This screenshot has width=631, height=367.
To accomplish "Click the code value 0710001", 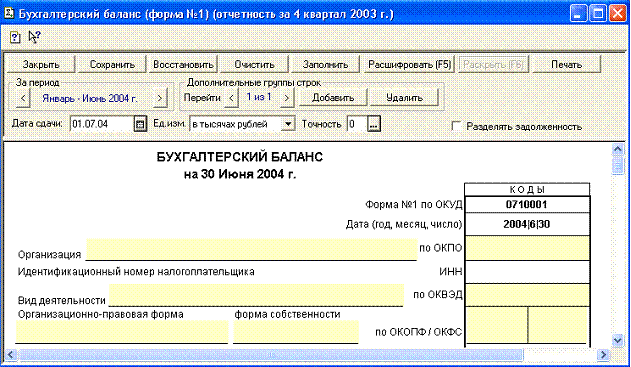I will (x=526, y=204).
